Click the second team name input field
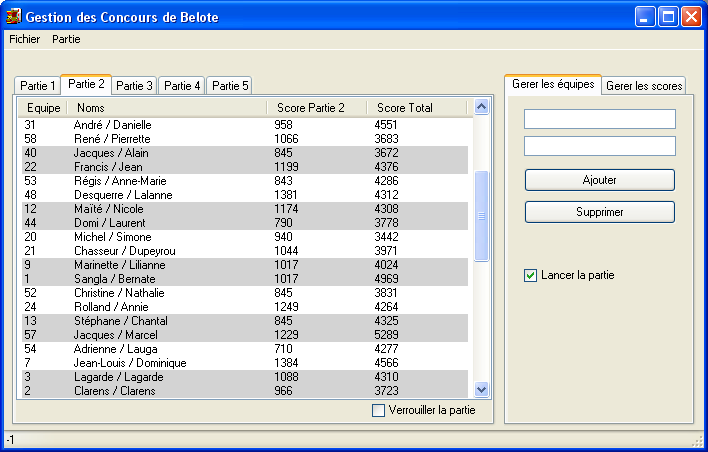This screenshot has height=452, width=708. click(x=600, y=146)
